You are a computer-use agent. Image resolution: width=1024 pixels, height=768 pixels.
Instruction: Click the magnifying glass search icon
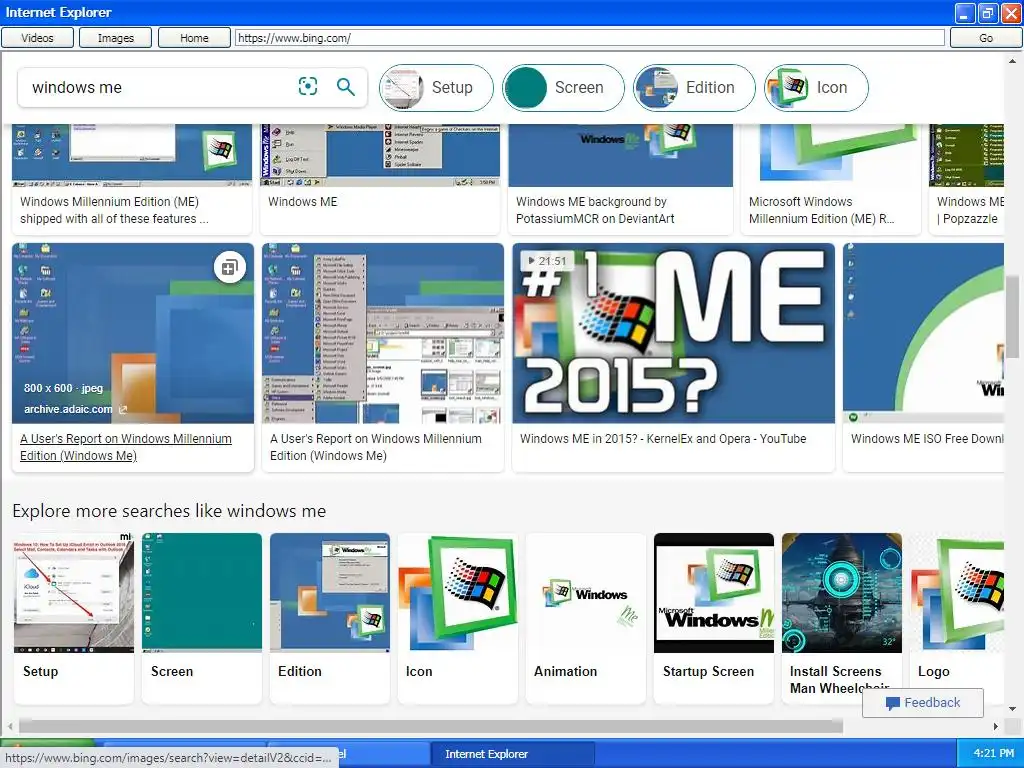tap(345, 86)
